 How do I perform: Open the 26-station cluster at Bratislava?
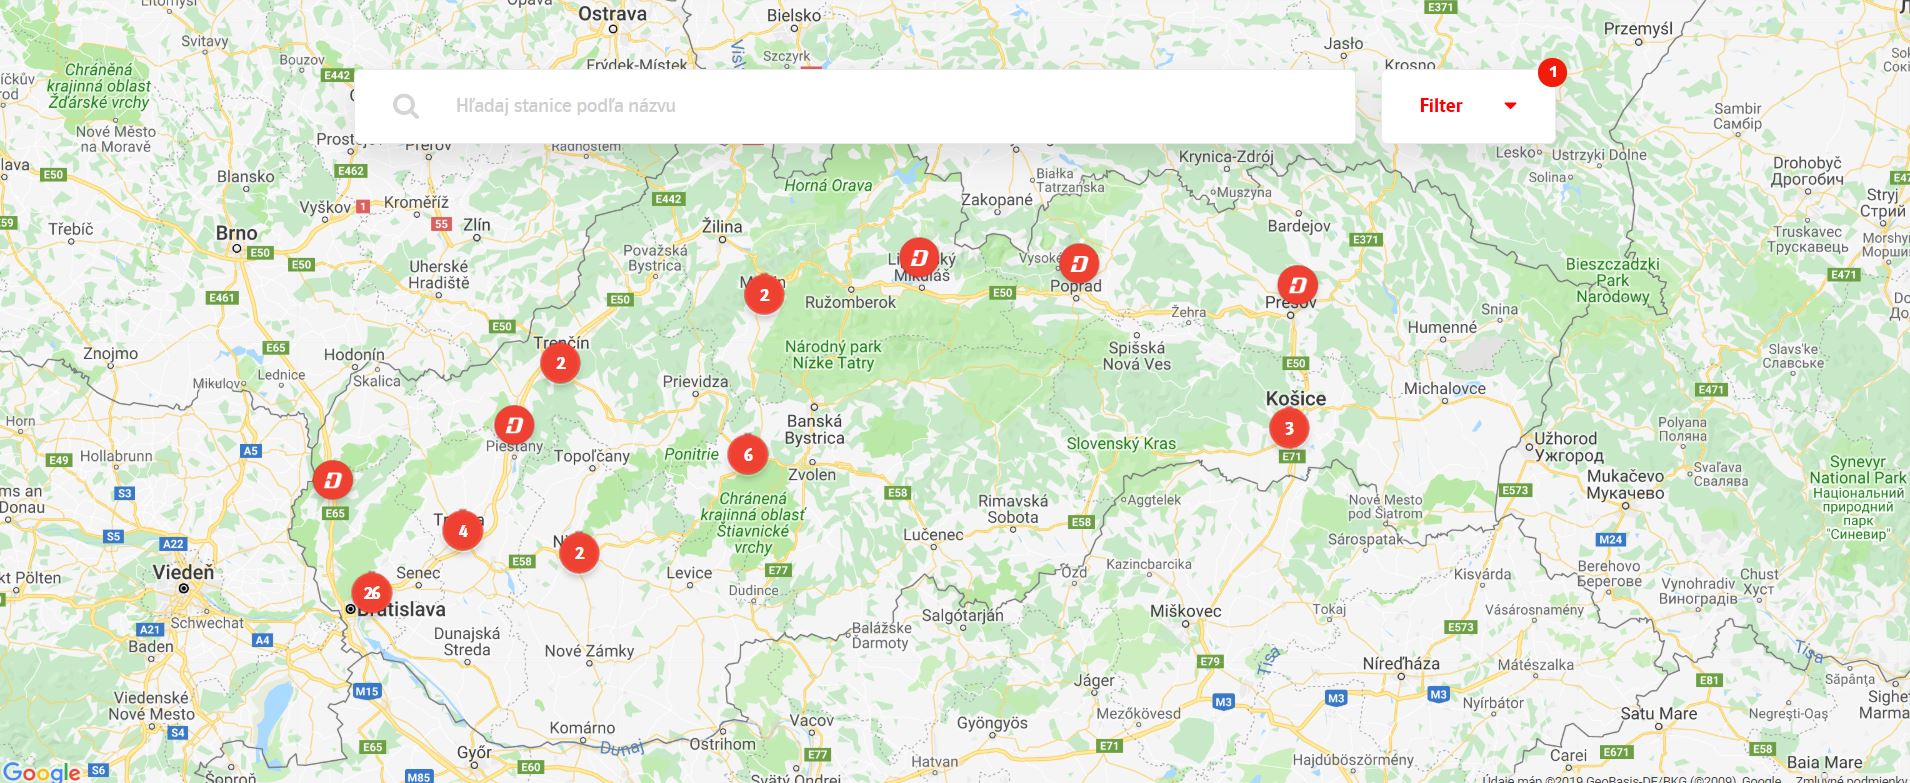pyautogui.click(x=372, y=593)
